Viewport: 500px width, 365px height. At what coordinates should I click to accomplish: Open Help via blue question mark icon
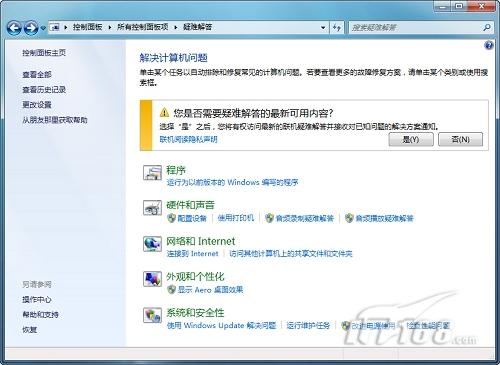coord(489,45)
